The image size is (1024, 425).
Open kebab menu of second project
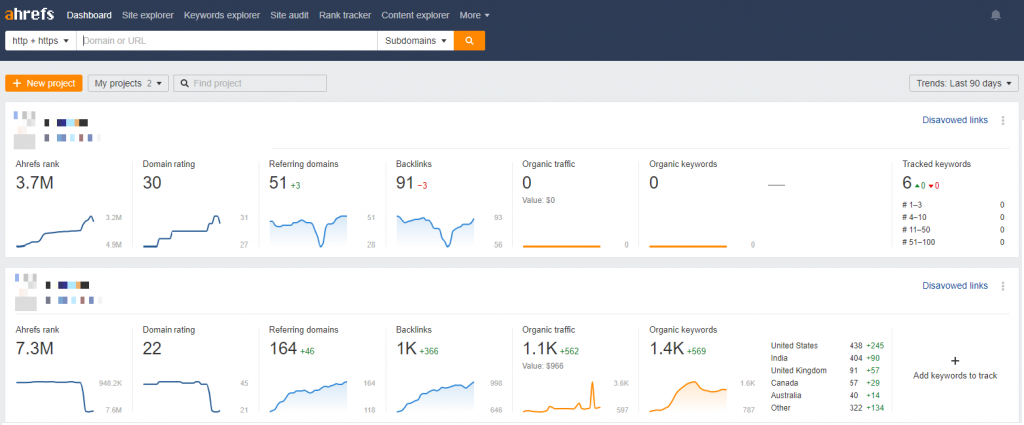[1003, 286]
